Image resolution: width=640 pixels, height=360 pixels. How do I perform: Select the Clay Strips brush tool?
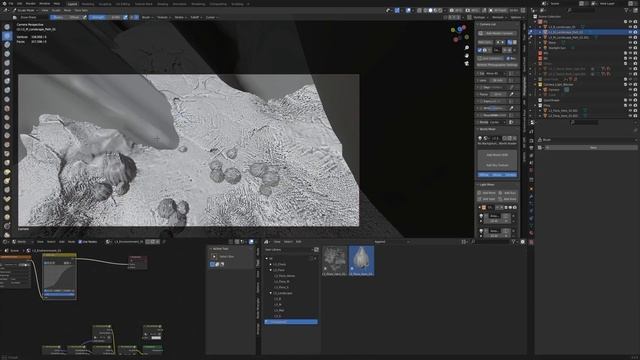(x=7, y=54)
